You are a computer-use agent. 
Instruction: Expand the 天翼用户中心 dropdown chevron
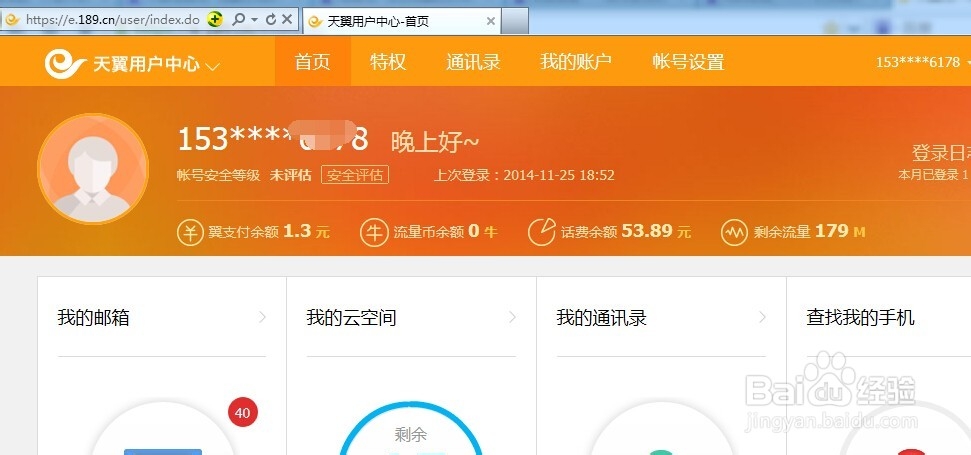click(x=212, y=66)
